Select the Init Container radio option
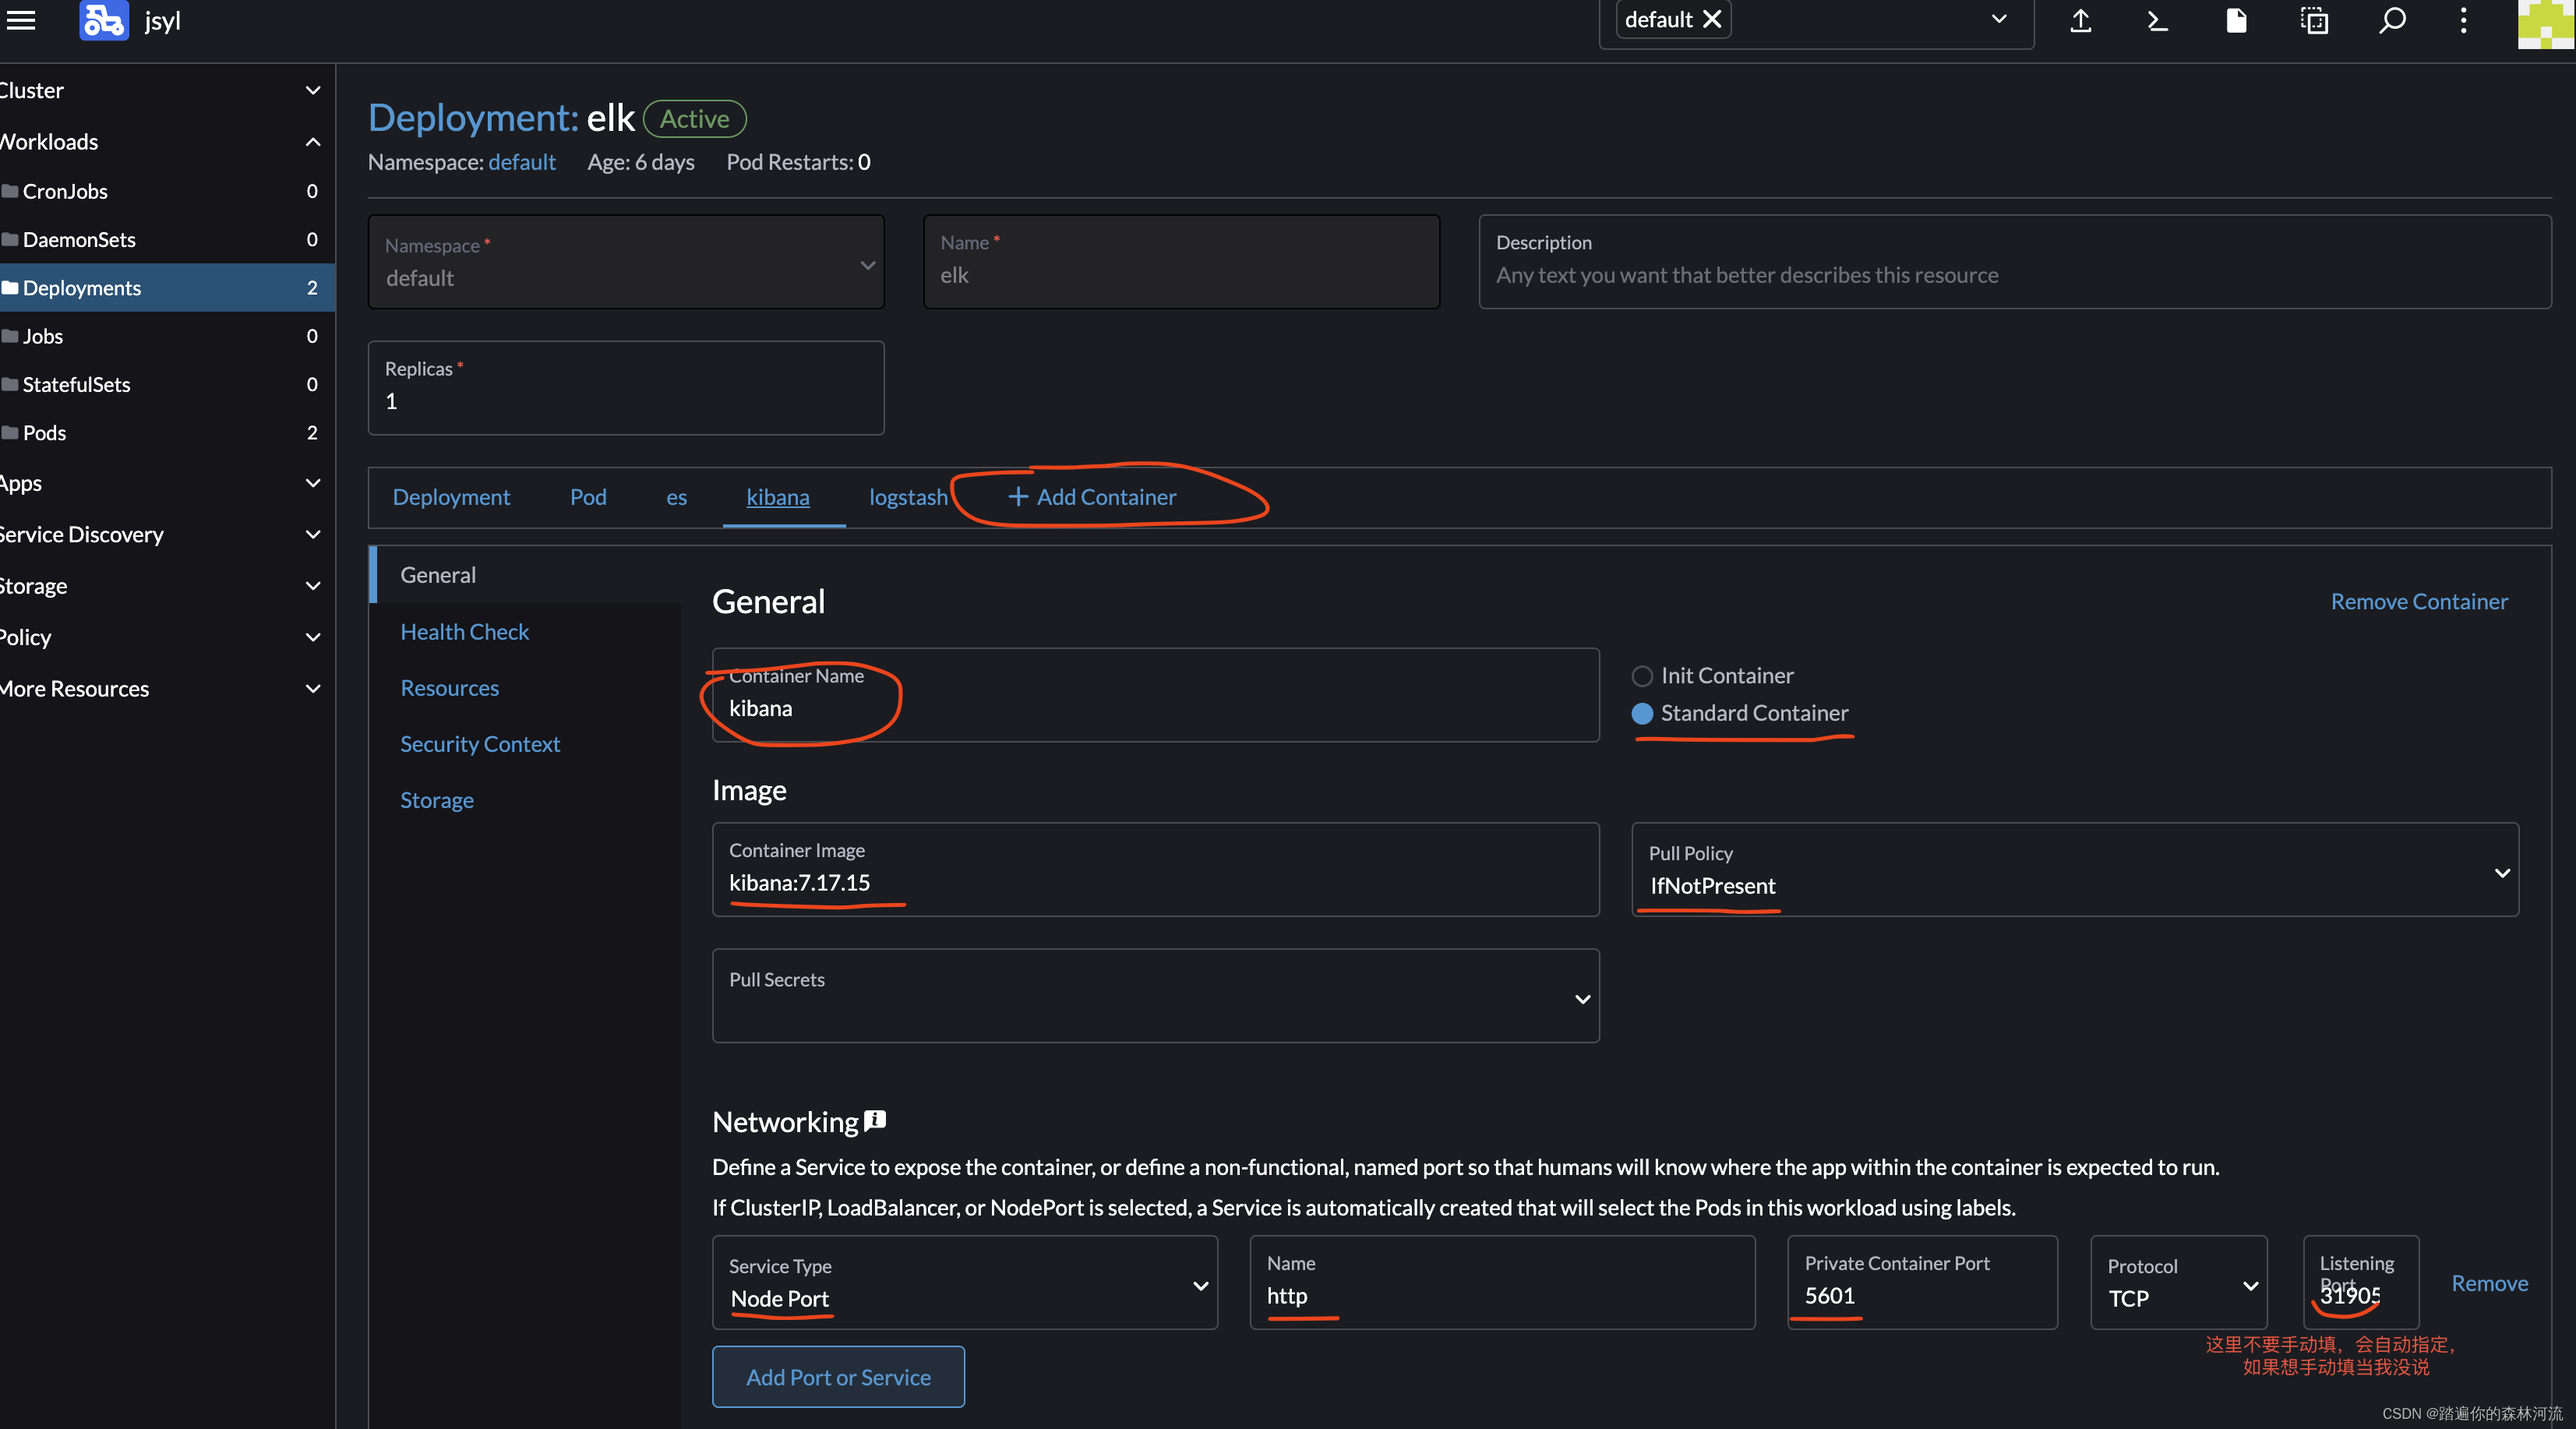The image size is (2576, 1429). pyautogui.click(x=1642, y=676)
